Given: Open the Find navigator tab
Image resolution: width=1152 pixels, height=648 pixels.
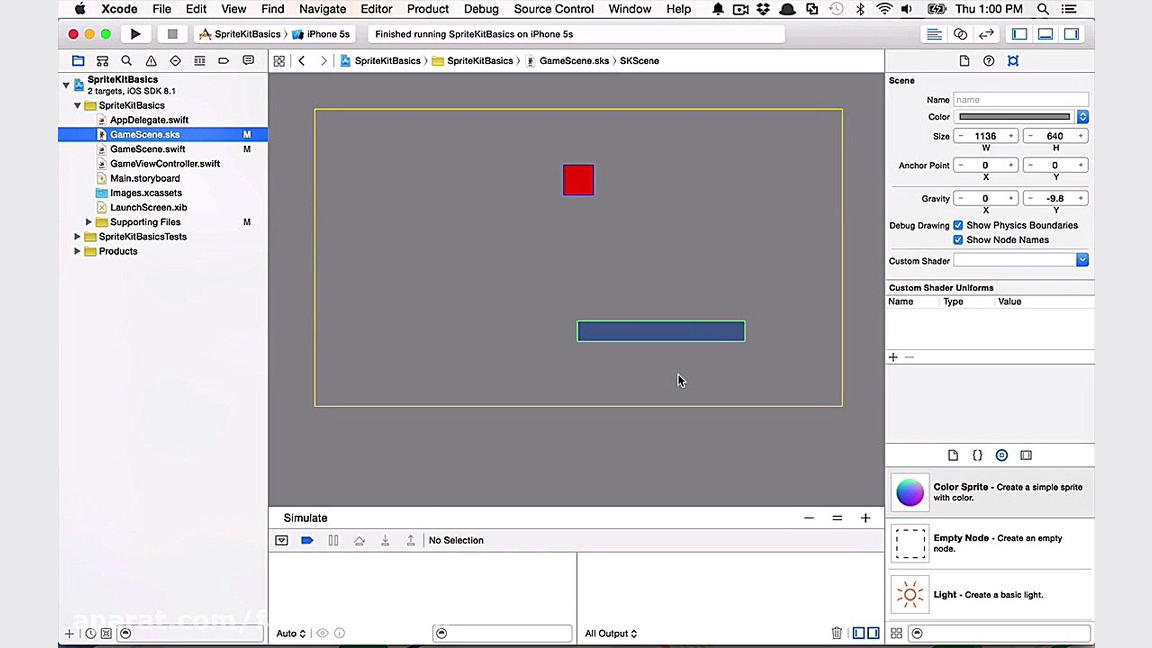Looking at the screenshot, I should tap(126, 61).
